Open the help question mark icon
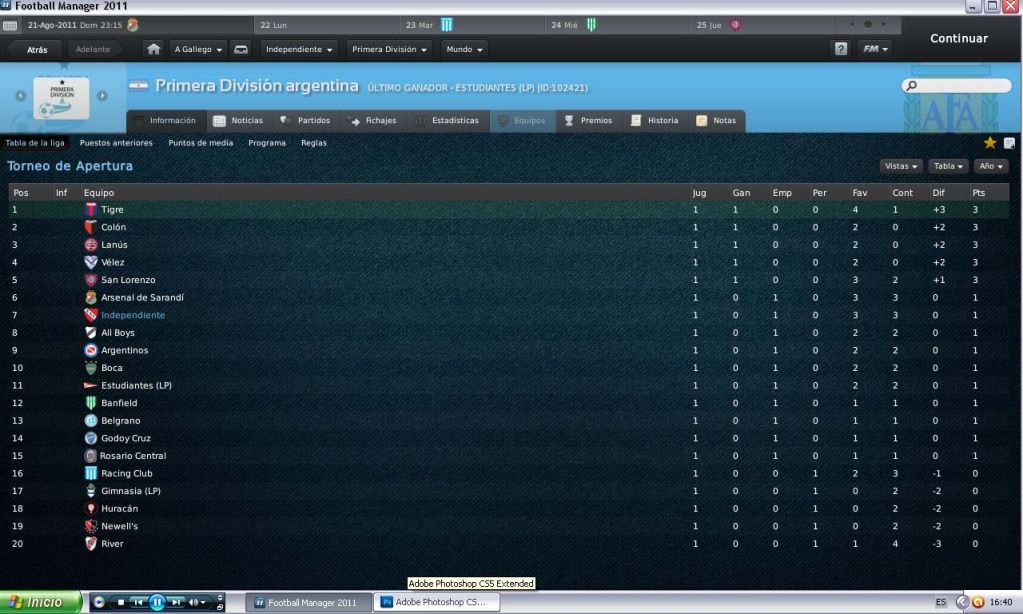The width and height of the screenshot is (1023, 614). pos(841,49)
